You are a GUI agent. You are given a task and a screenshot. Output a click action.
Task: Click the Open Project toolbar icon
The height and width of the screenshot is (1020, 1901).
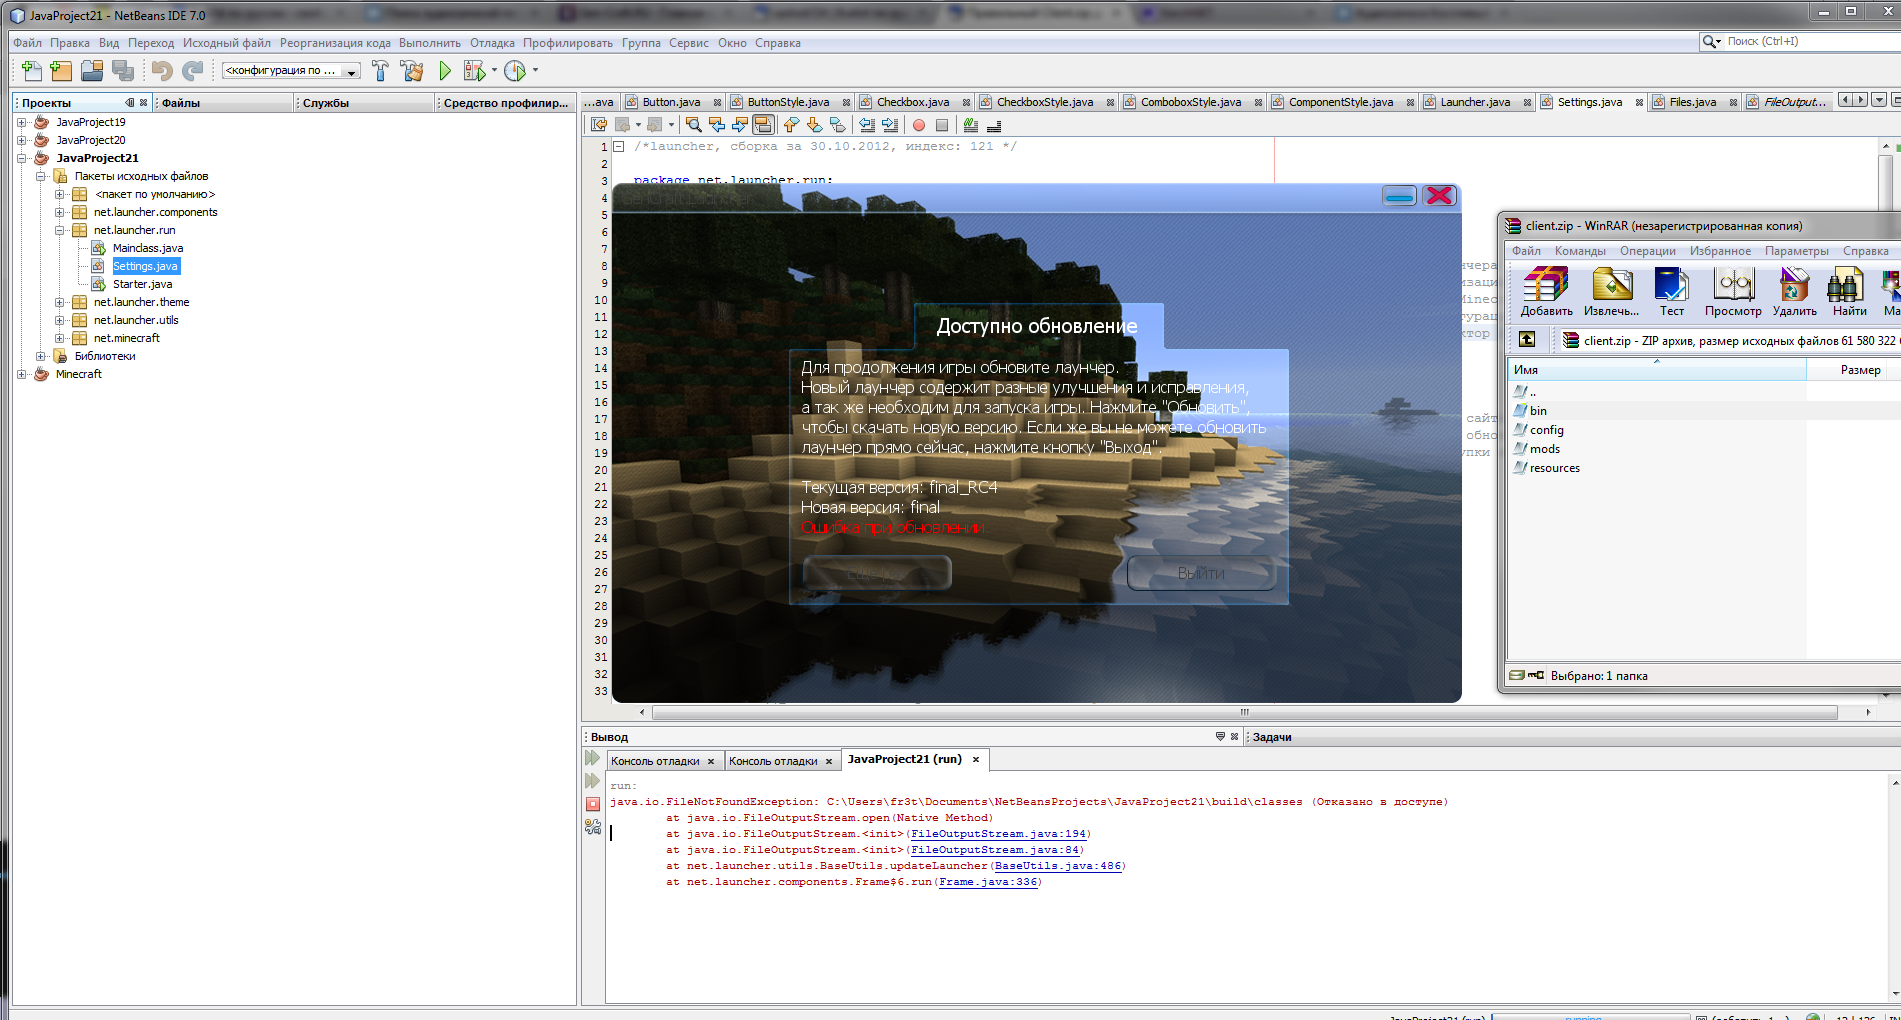(92, 70)
